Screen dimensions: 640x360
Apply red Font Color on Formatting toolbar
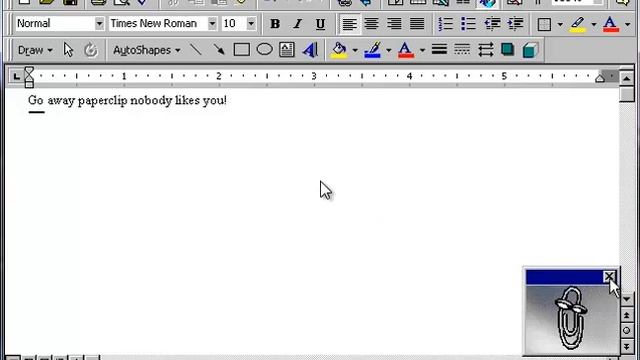[x=611, y=24]
